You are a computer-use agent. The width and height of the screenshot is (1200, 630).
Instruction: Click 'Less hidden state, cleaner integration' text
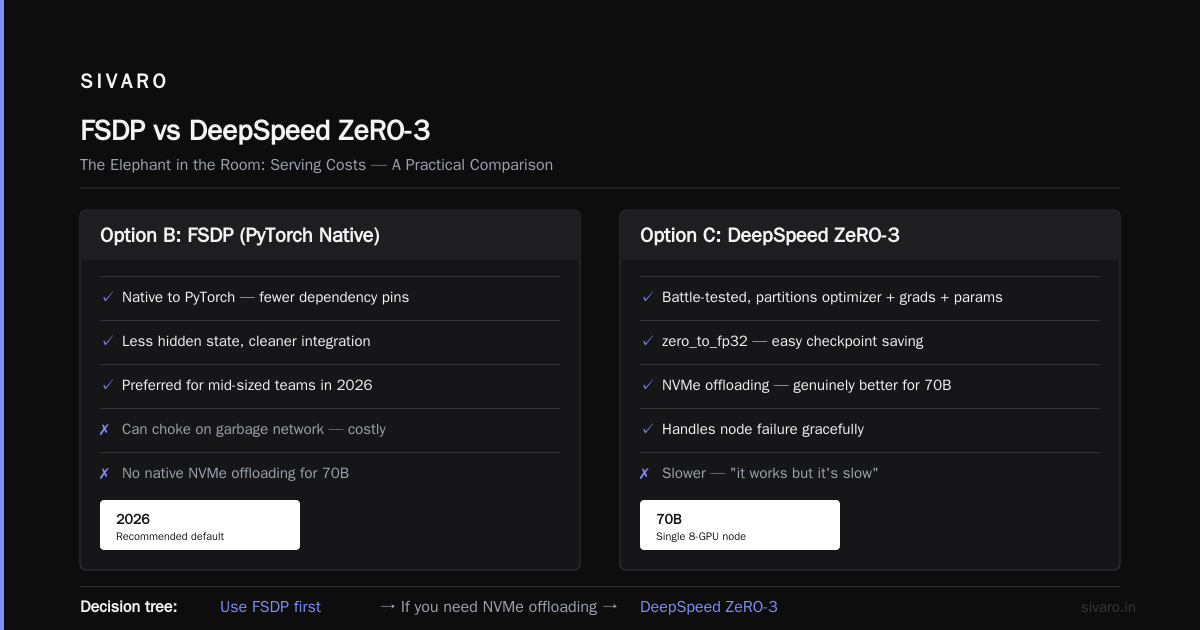click(246, 341)
